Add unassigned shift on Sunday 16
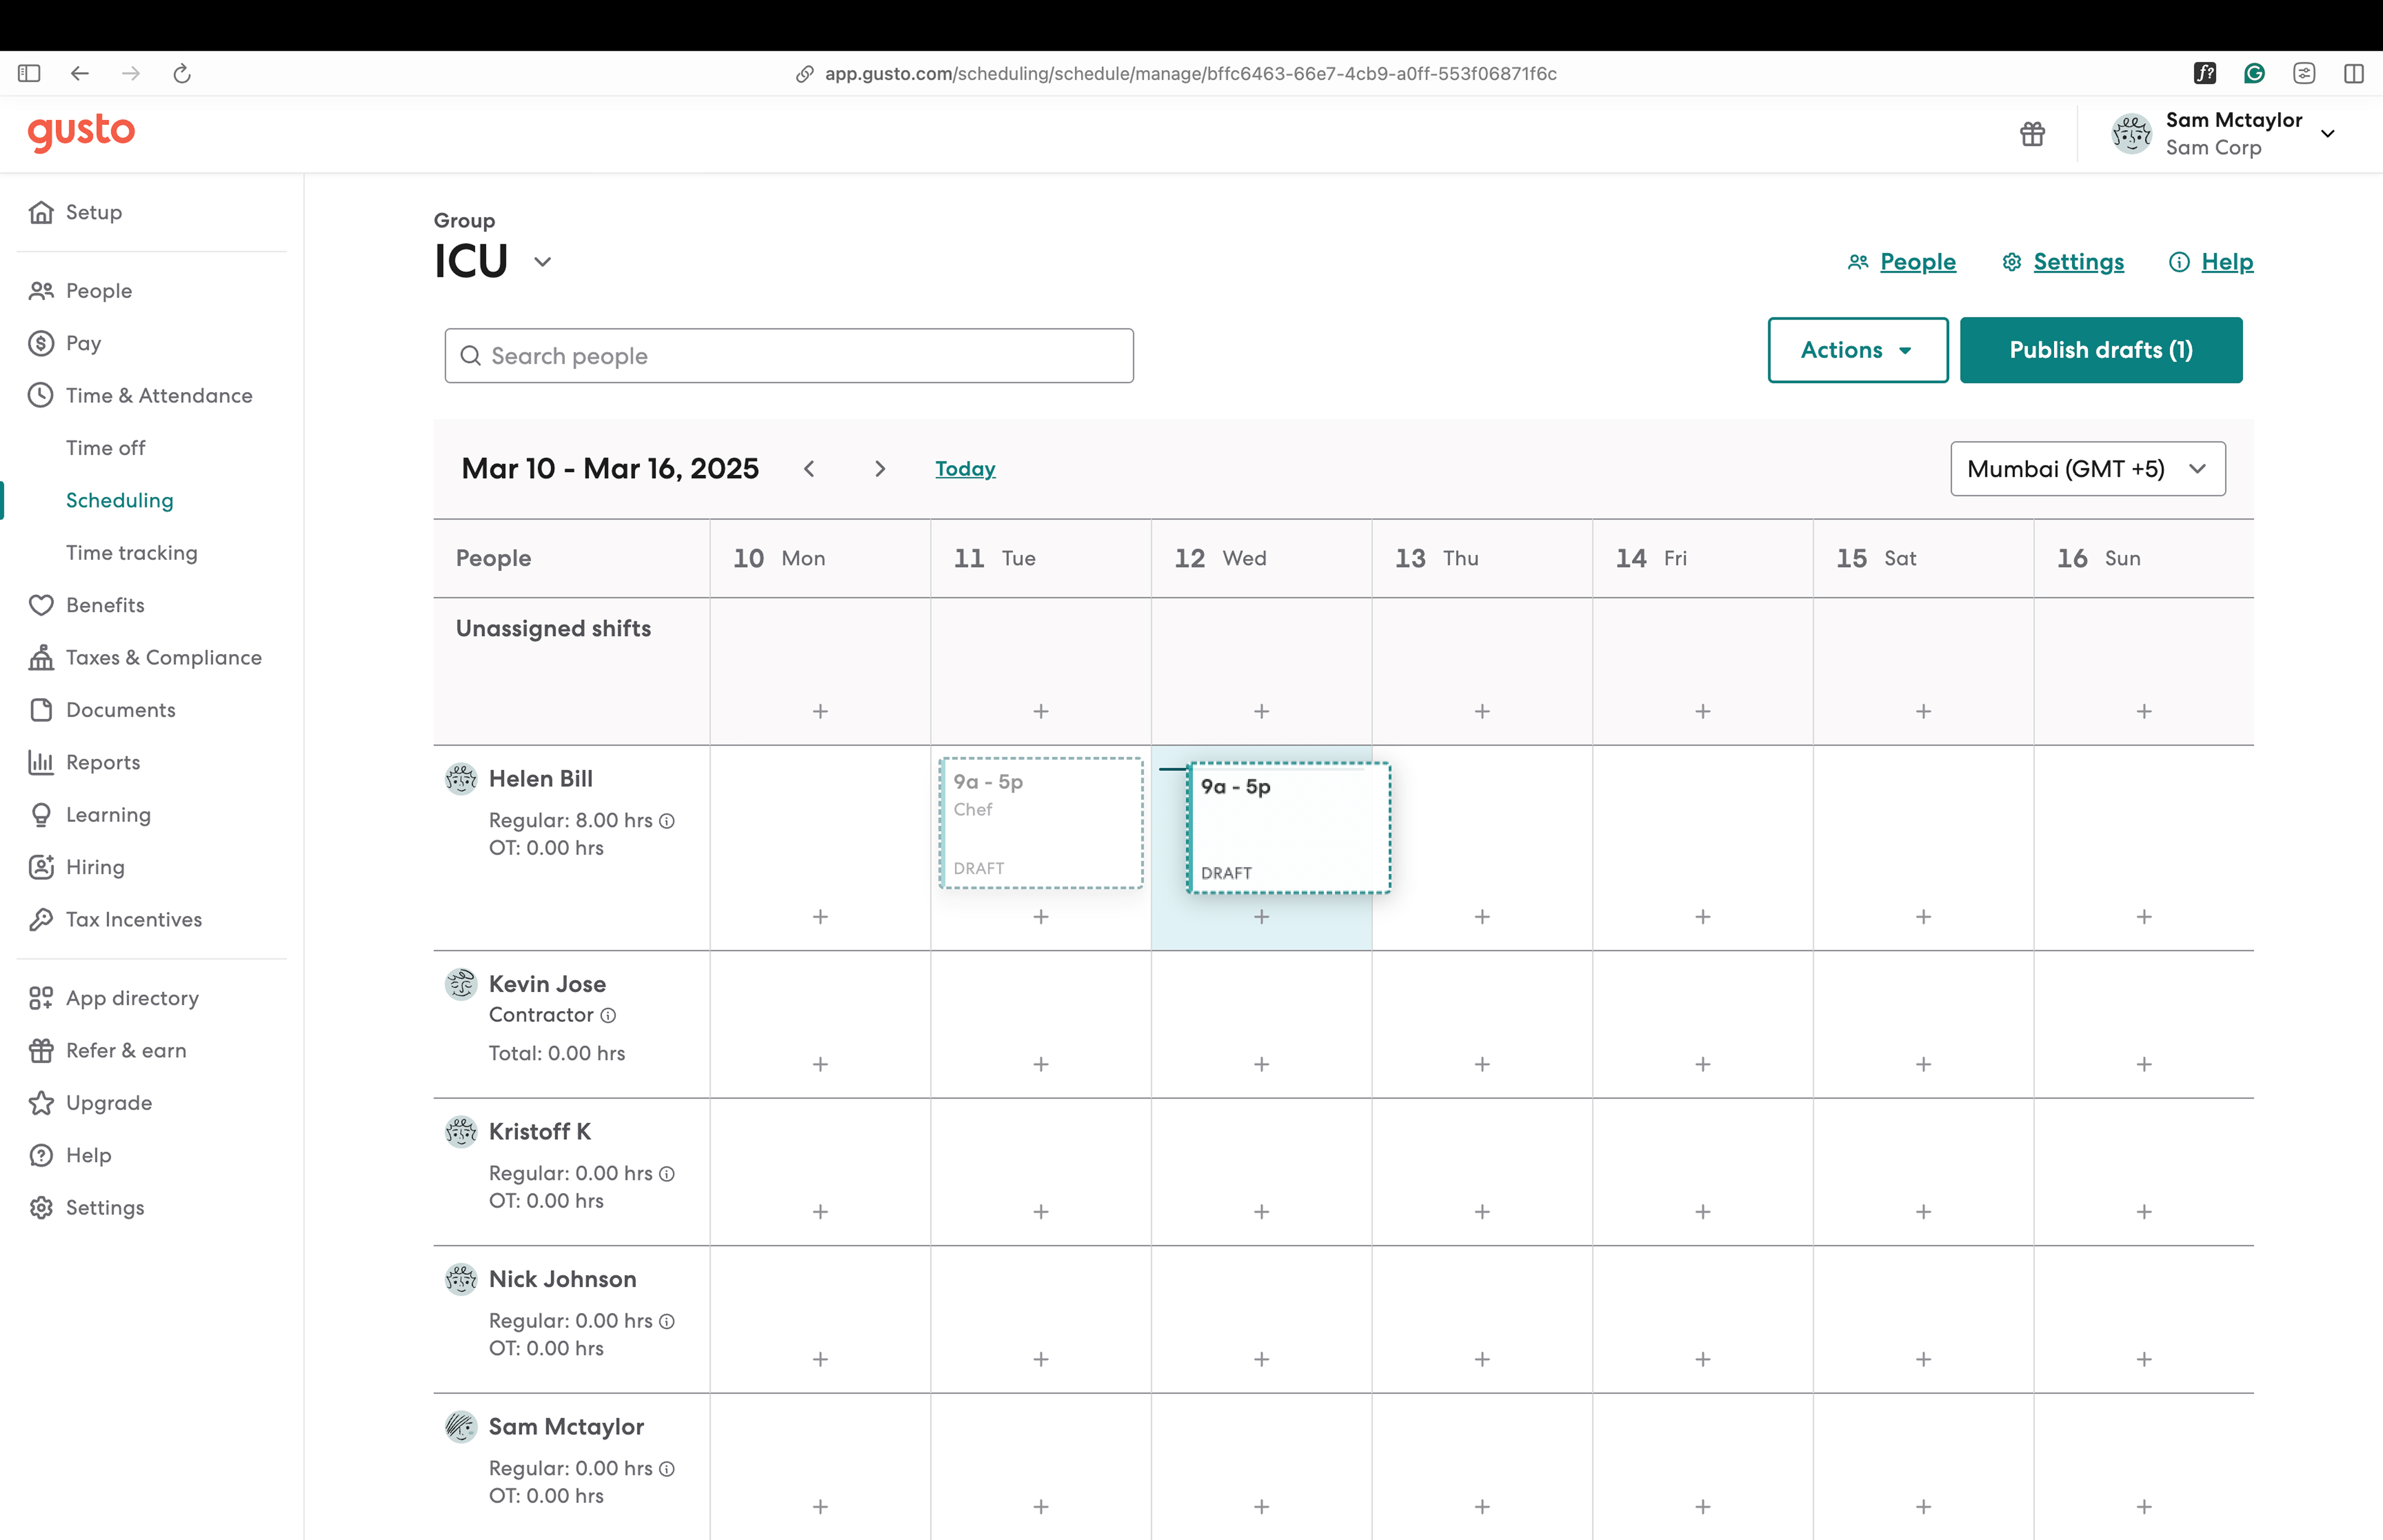The image size is (2383, 1540). tap(2144, 711)
